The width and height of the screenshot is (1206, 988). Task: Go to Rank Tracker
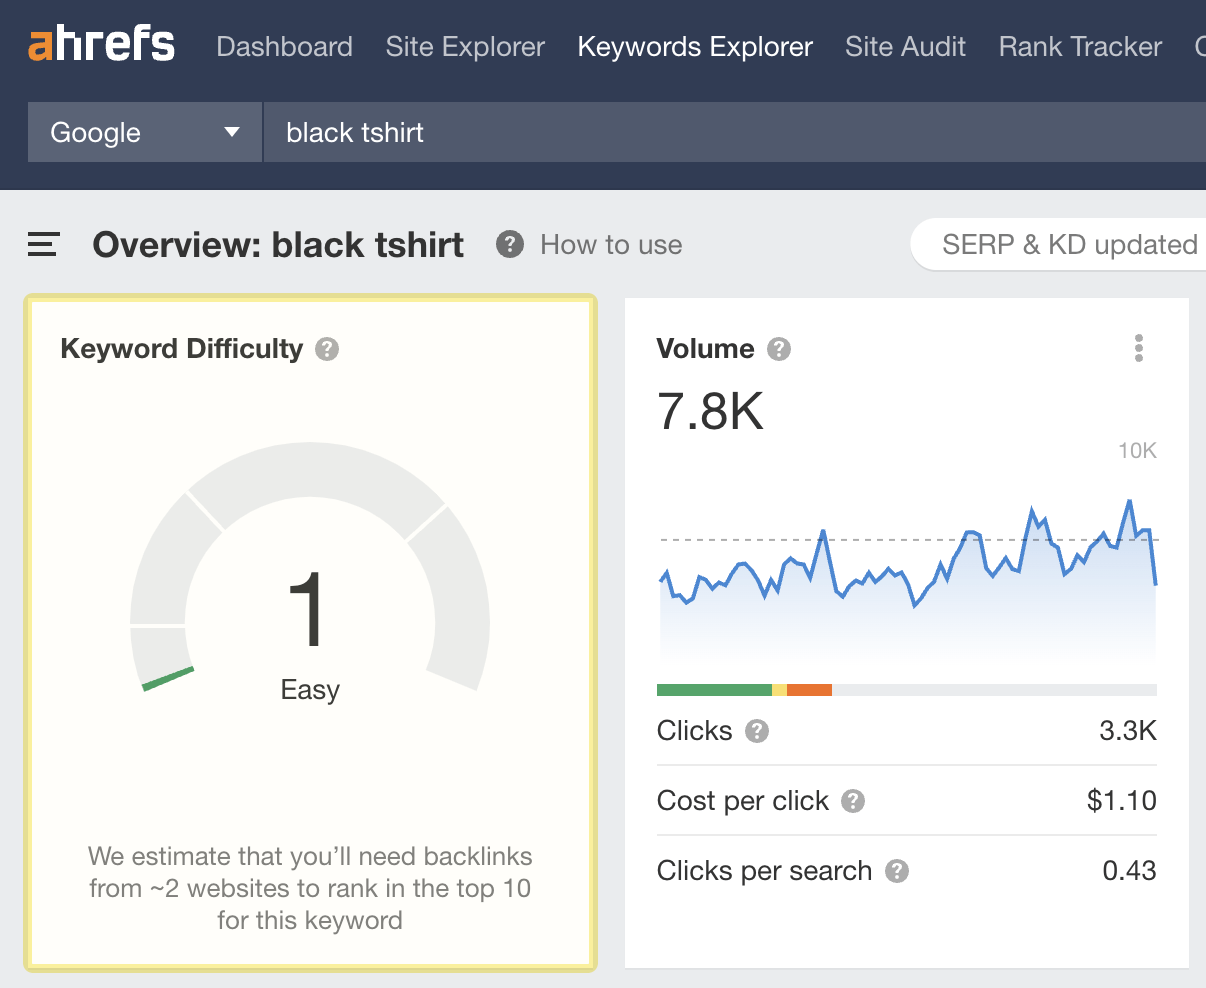[x=1079, y=46]
